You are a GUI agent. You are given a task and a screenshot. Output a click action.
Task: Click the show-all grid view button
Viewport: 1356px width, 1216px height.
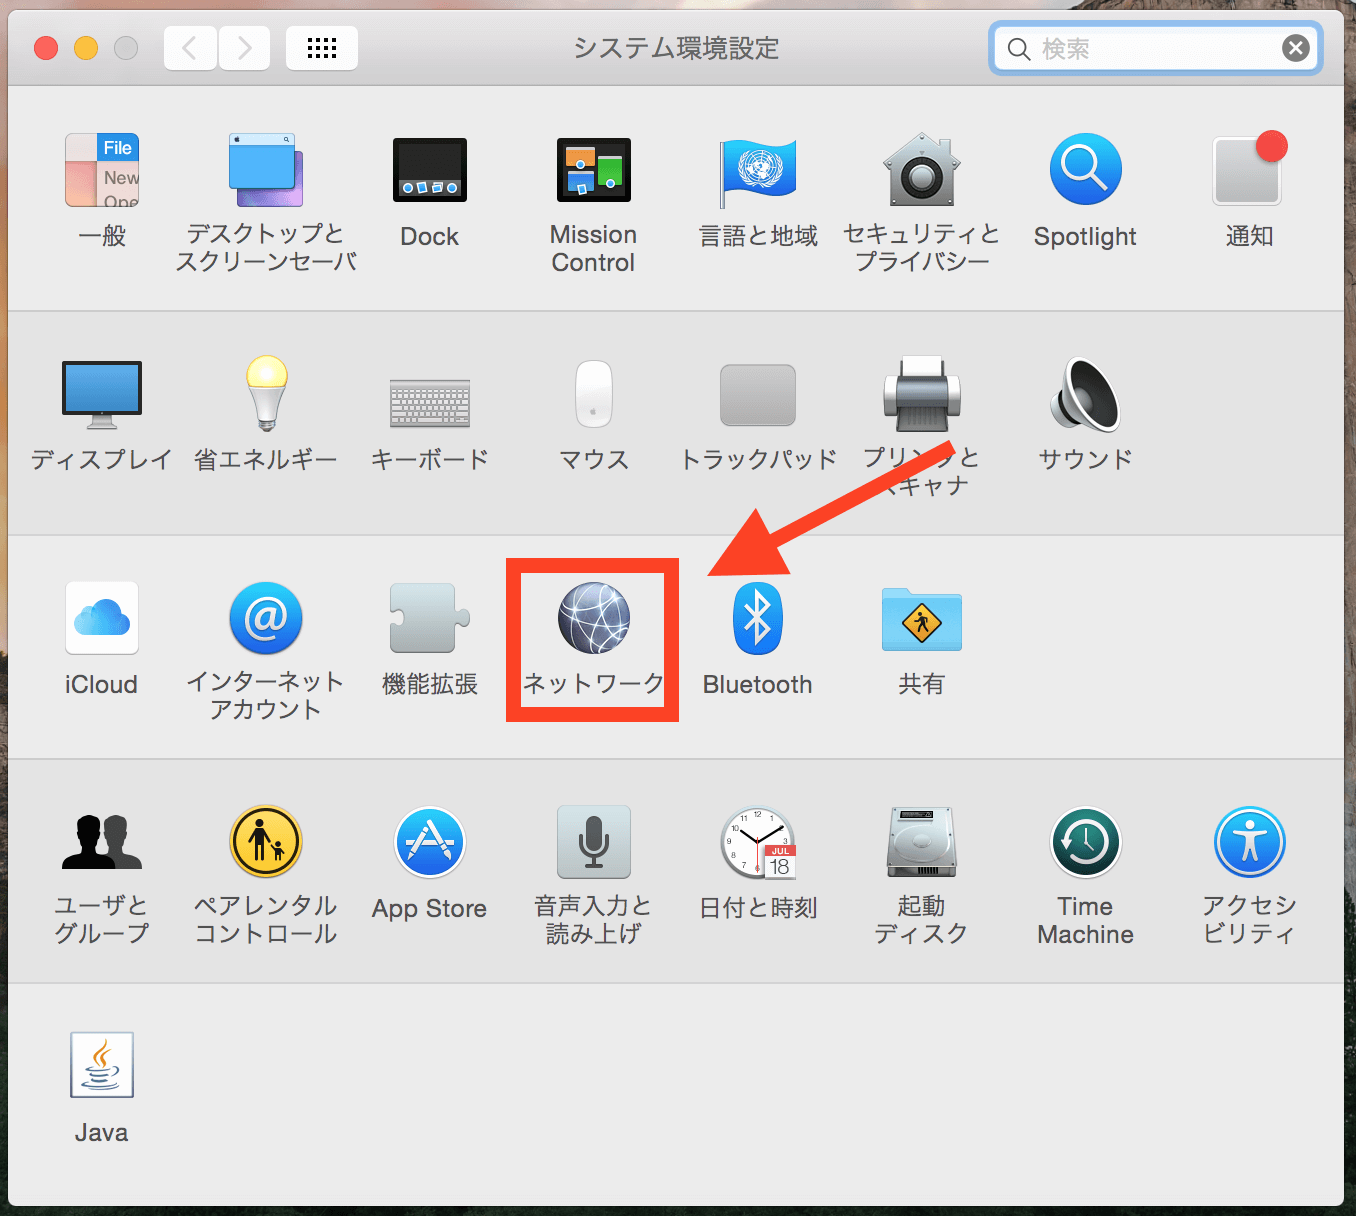click(321, 47)
